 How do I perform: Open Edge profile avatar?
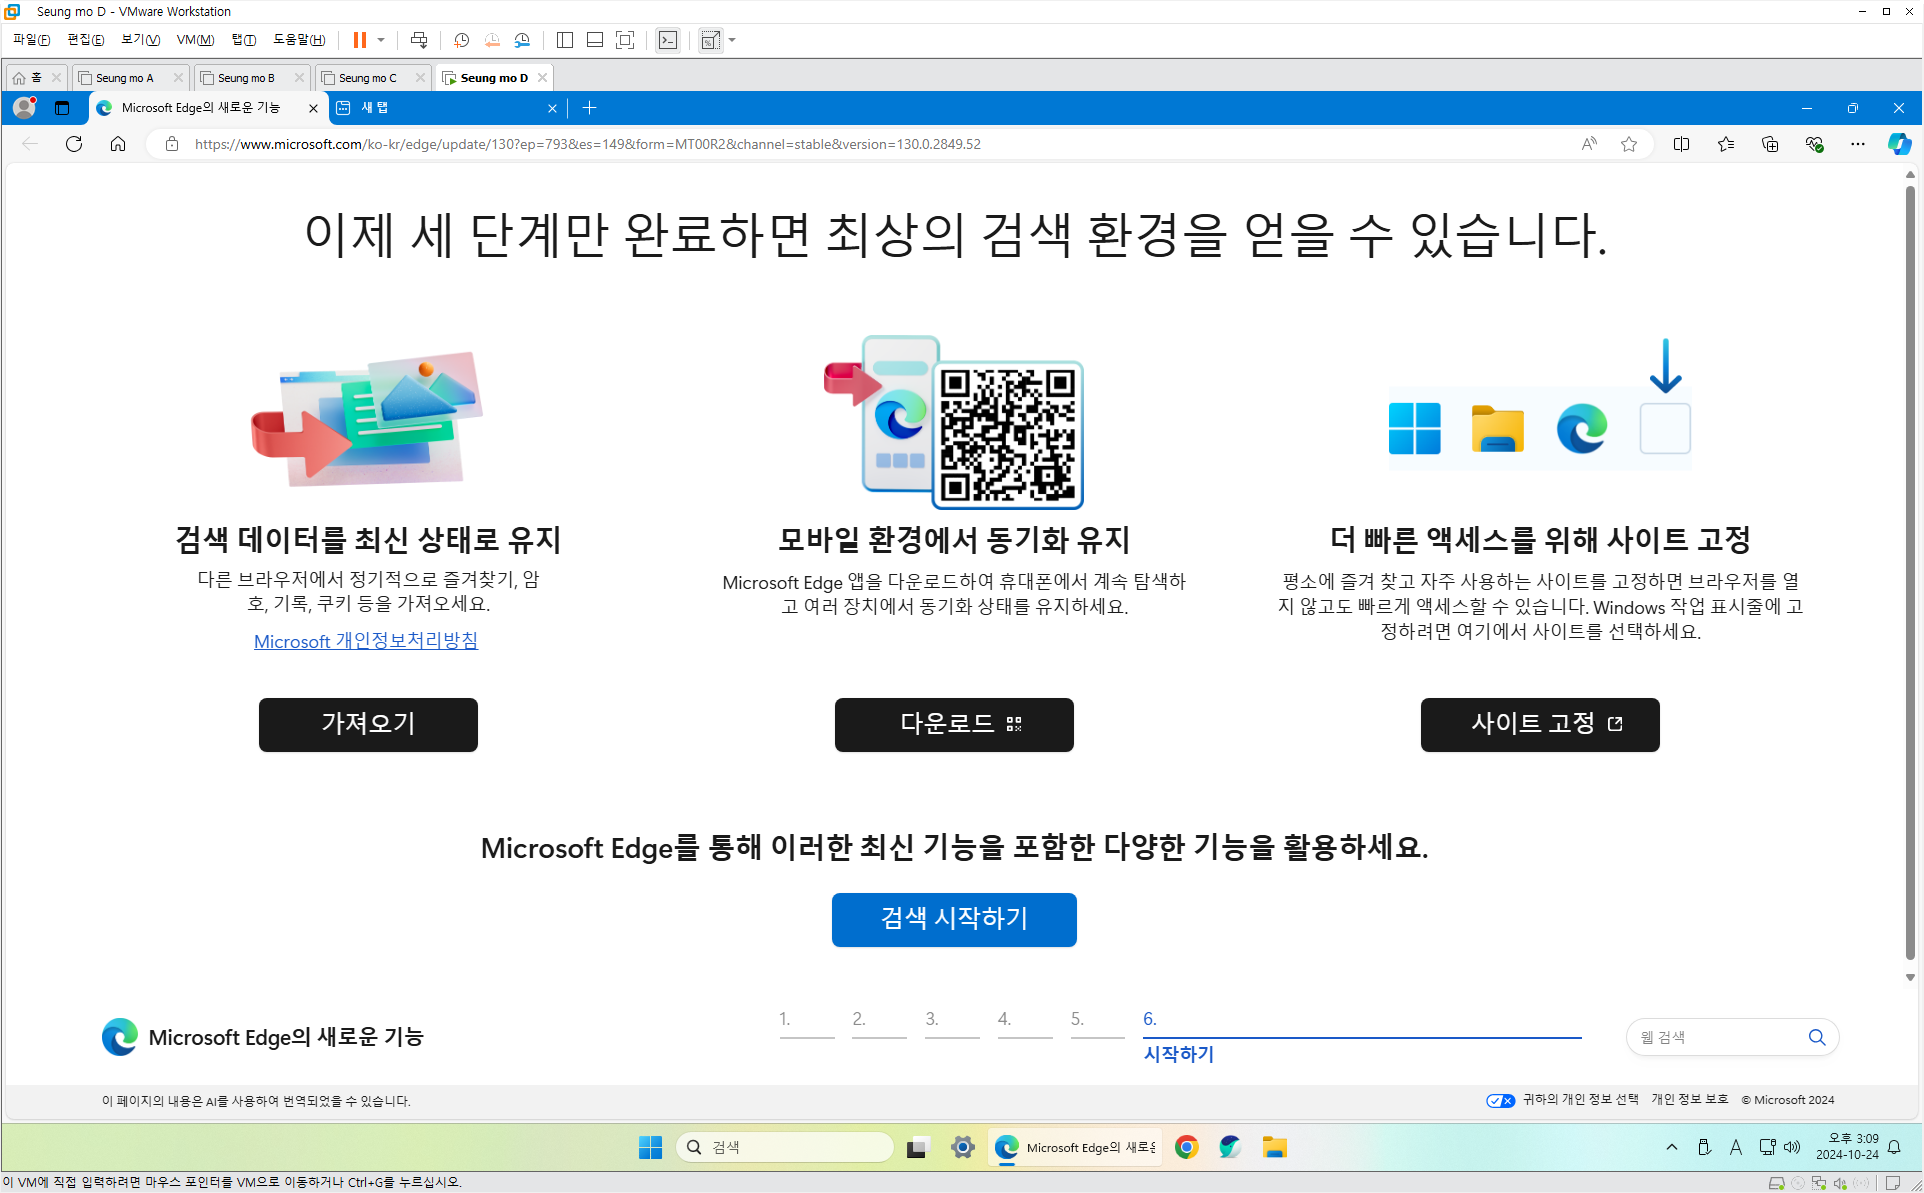[x=24, y=107]
